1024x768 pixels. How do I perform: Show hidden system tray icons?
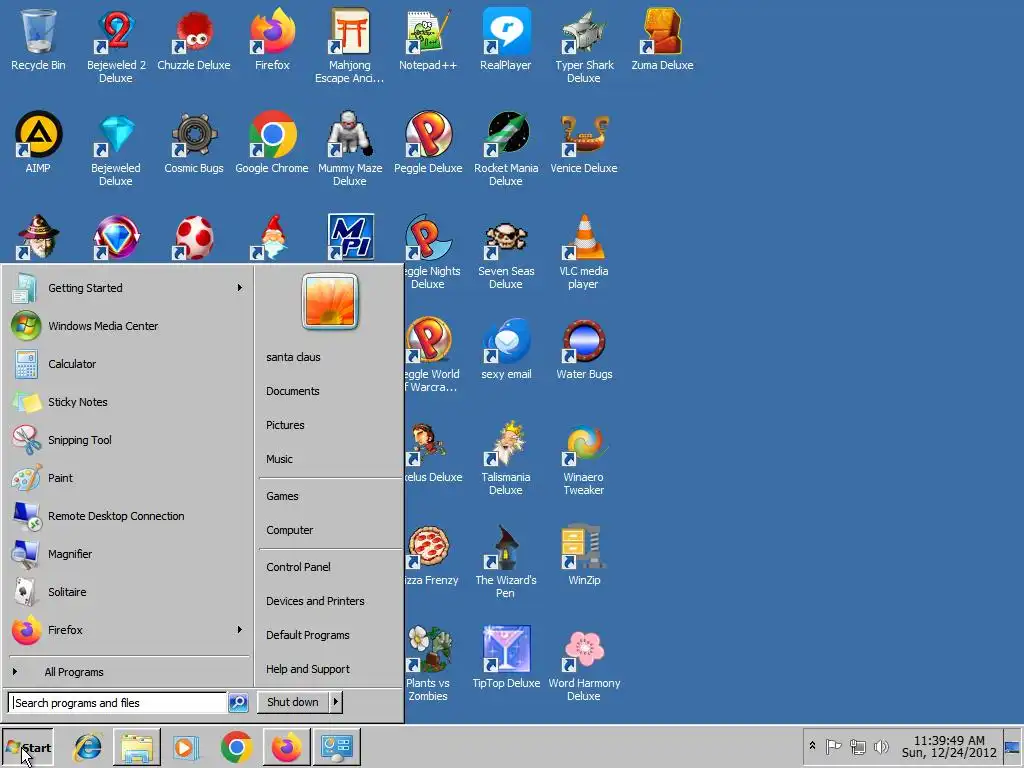(x=812, y=745)
